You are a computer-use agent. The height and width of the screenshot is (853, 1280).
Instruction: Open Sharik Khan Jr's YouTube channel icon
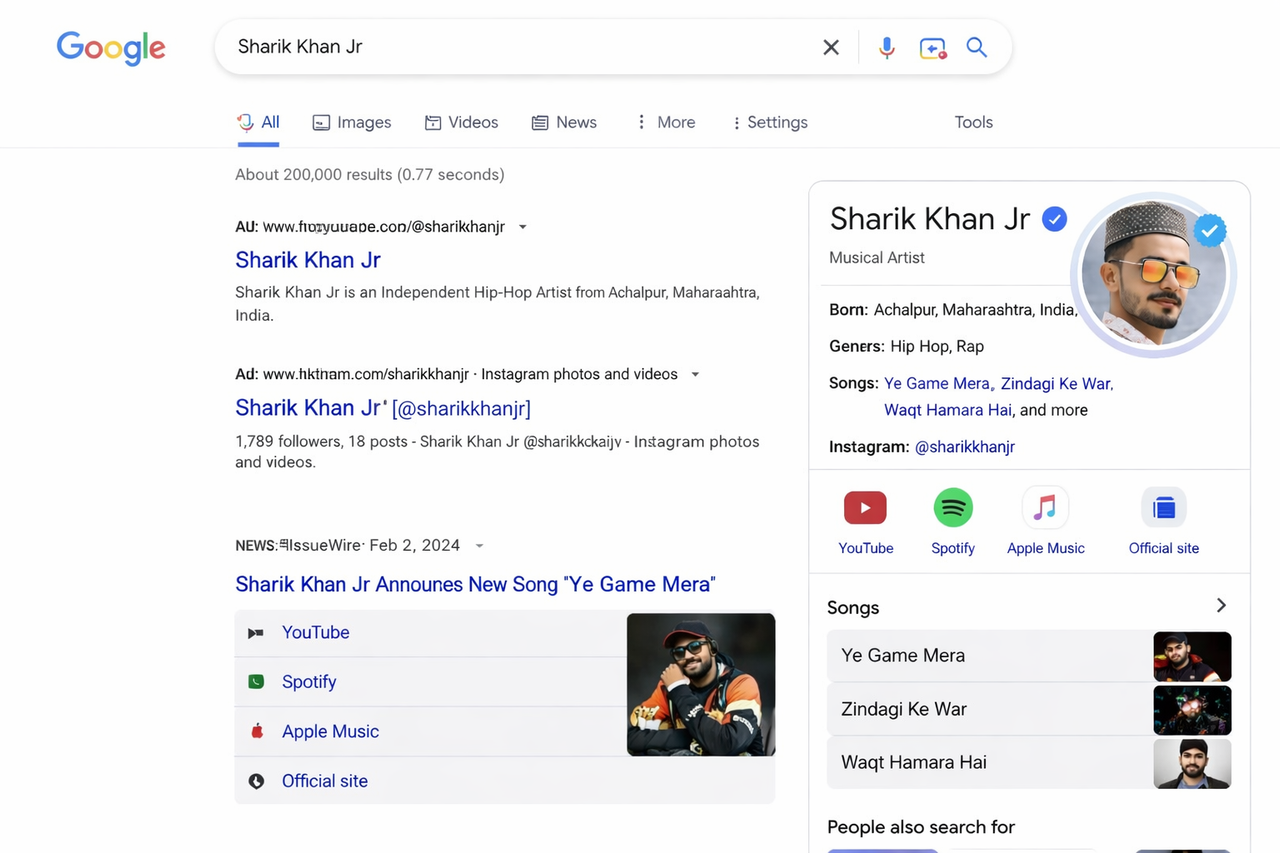click(x=865, y=507)
